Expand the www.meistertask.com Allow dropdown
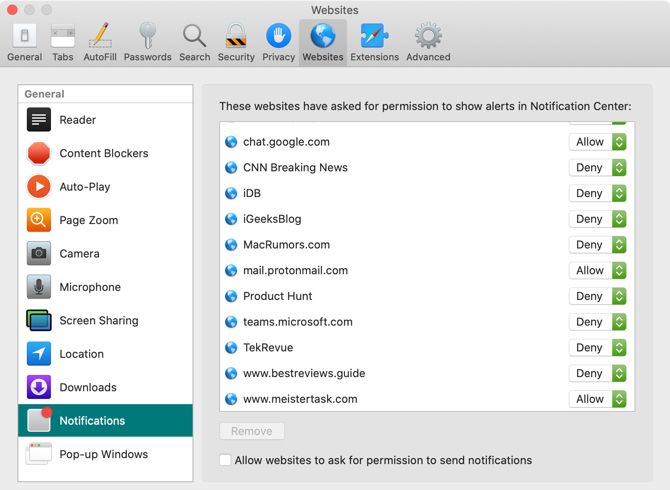Screen dimensions: 670x490 click(x=597, y=399)
